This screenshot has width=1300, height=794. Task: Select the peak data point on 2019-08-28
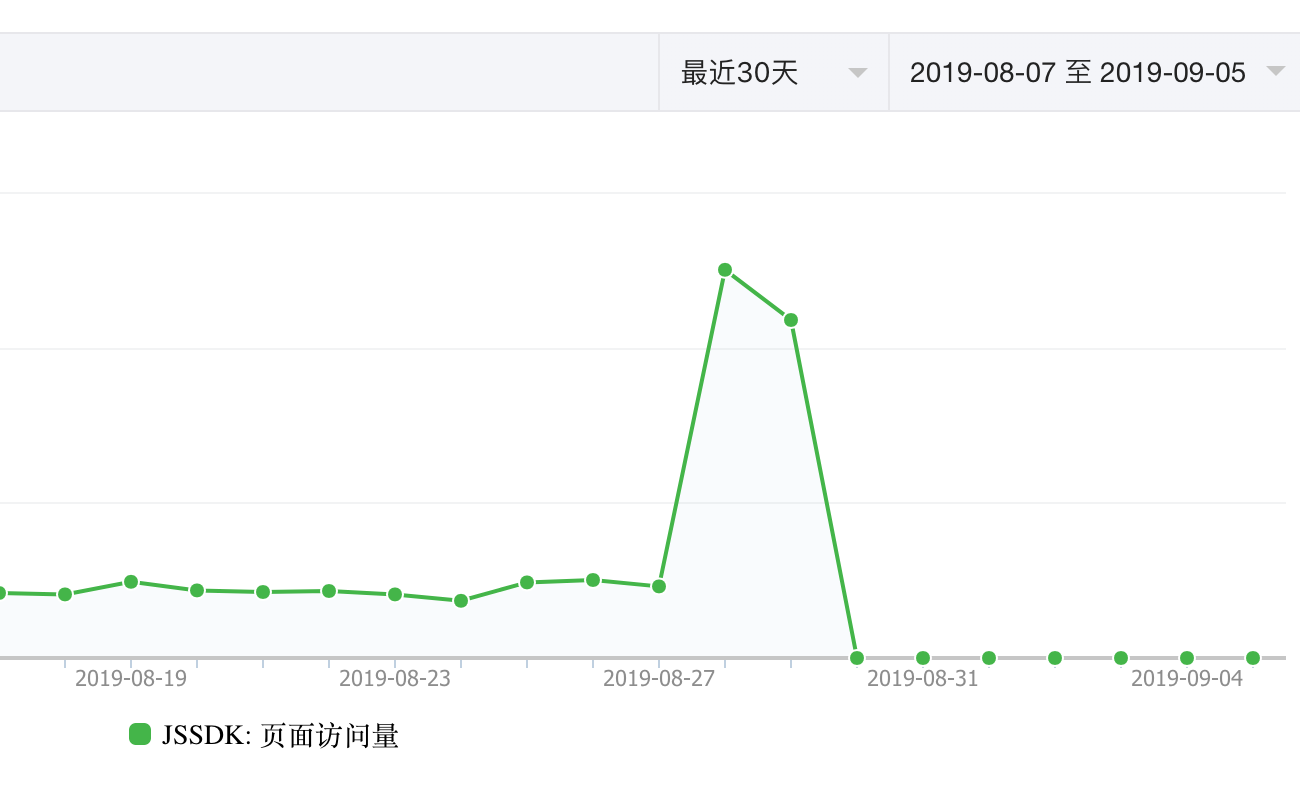pos(725,270)
